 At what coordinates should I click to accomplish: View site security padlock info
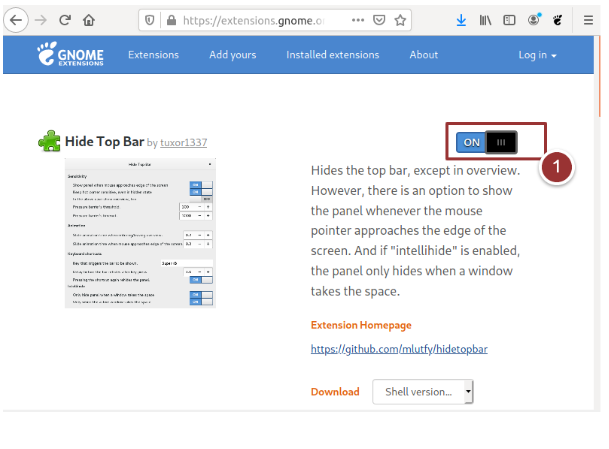(171, 20)
